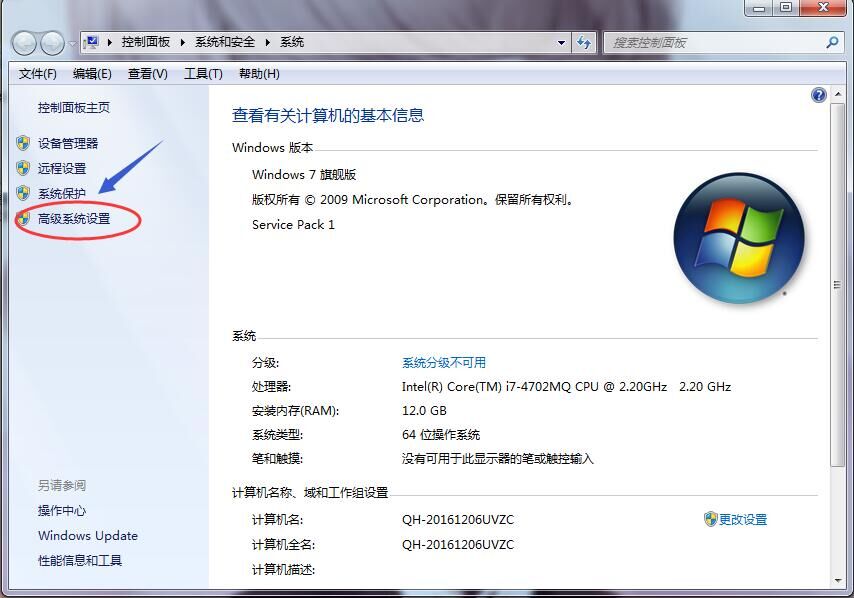Go to 控制面板主页
Viewport: 854px width, 598px height.
pyautogui.click(x=74, y=108)
